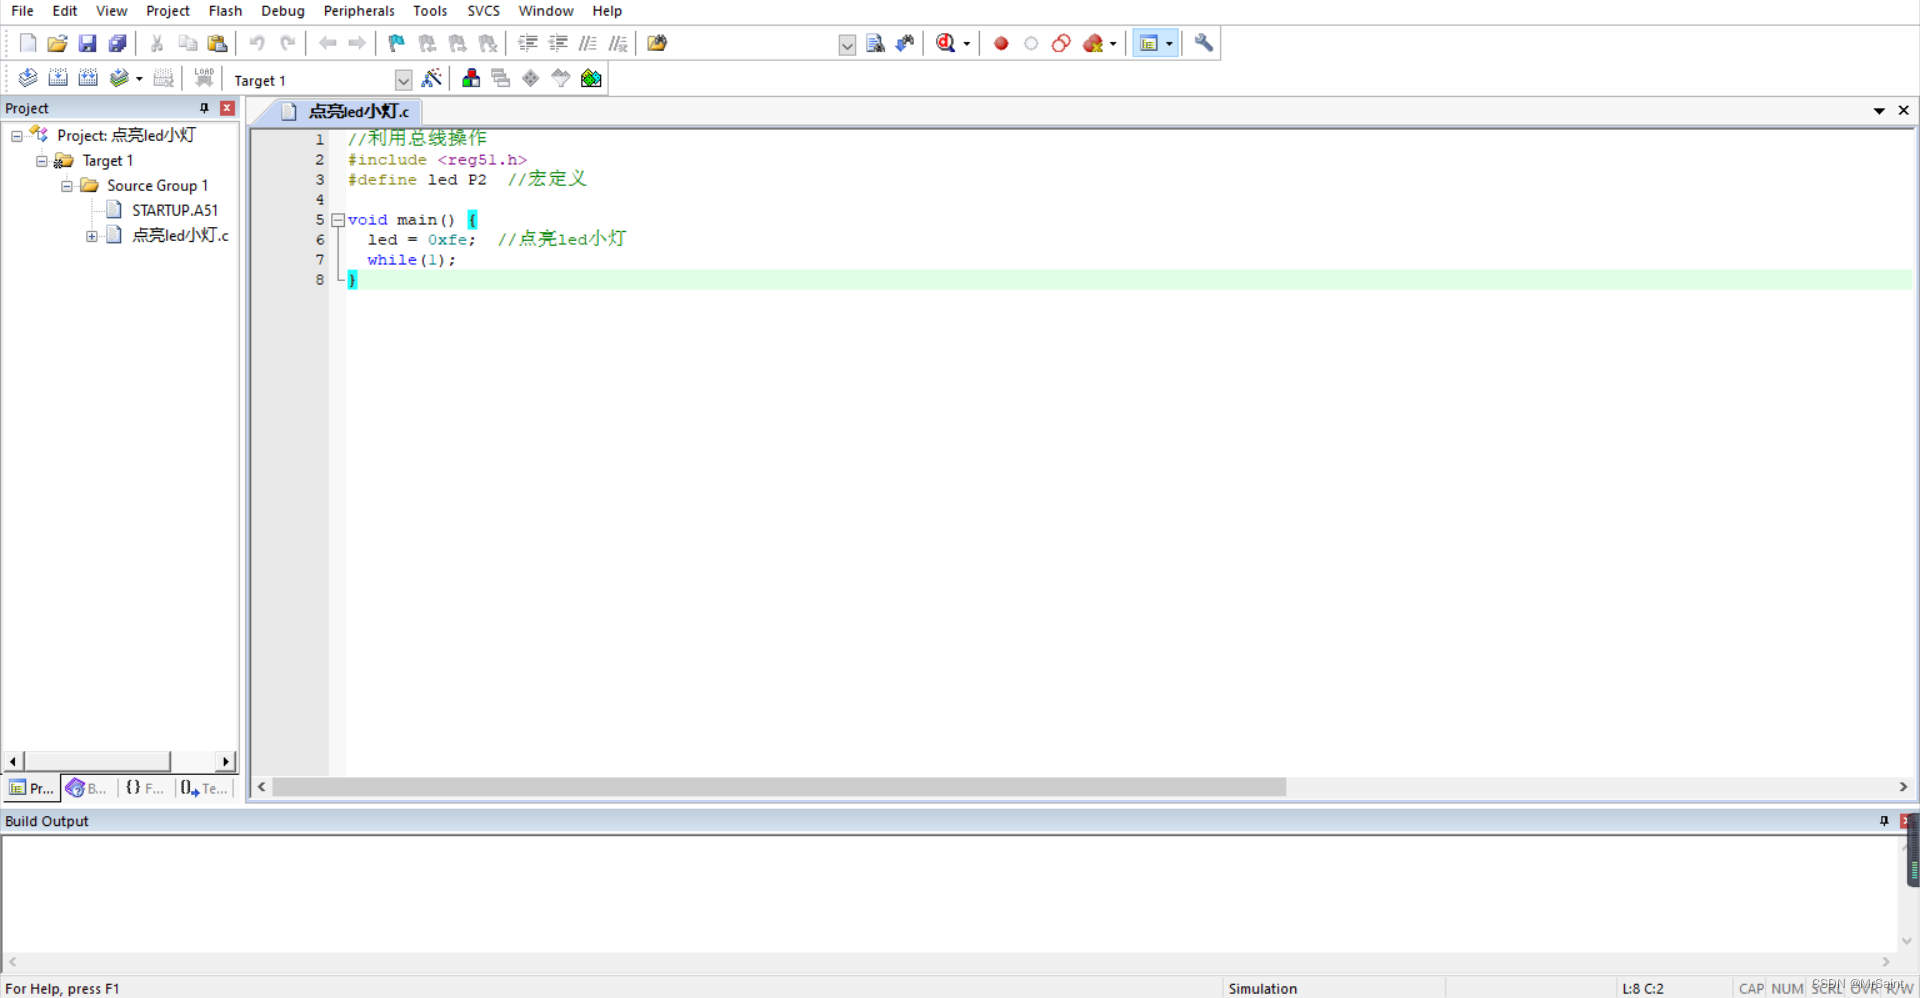Open batch build icon
The image size is (1920, 998).
point(119,78)
